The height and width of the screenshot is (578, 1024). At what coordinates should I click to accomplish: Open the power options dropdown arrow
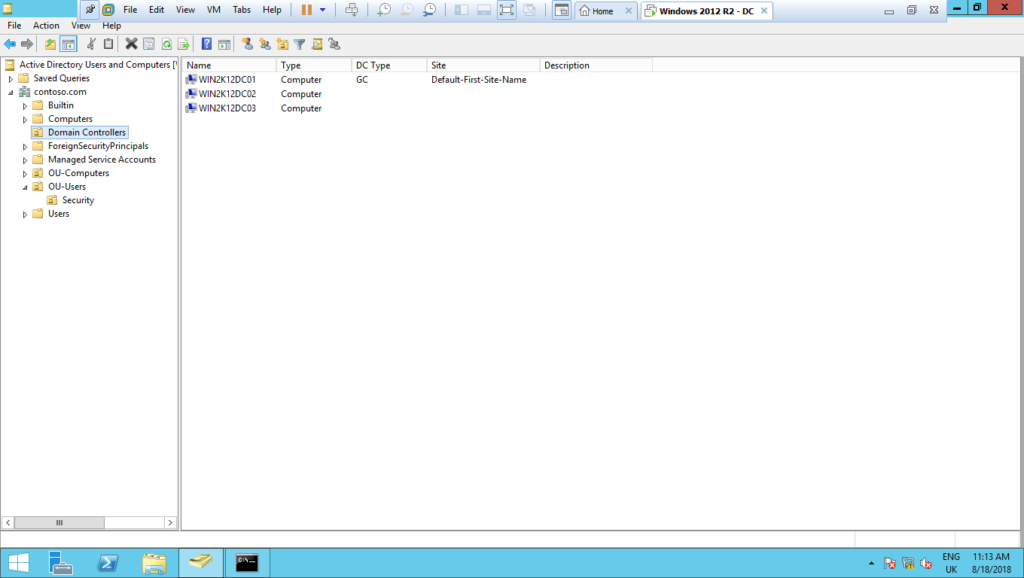(x=323, y=10)
